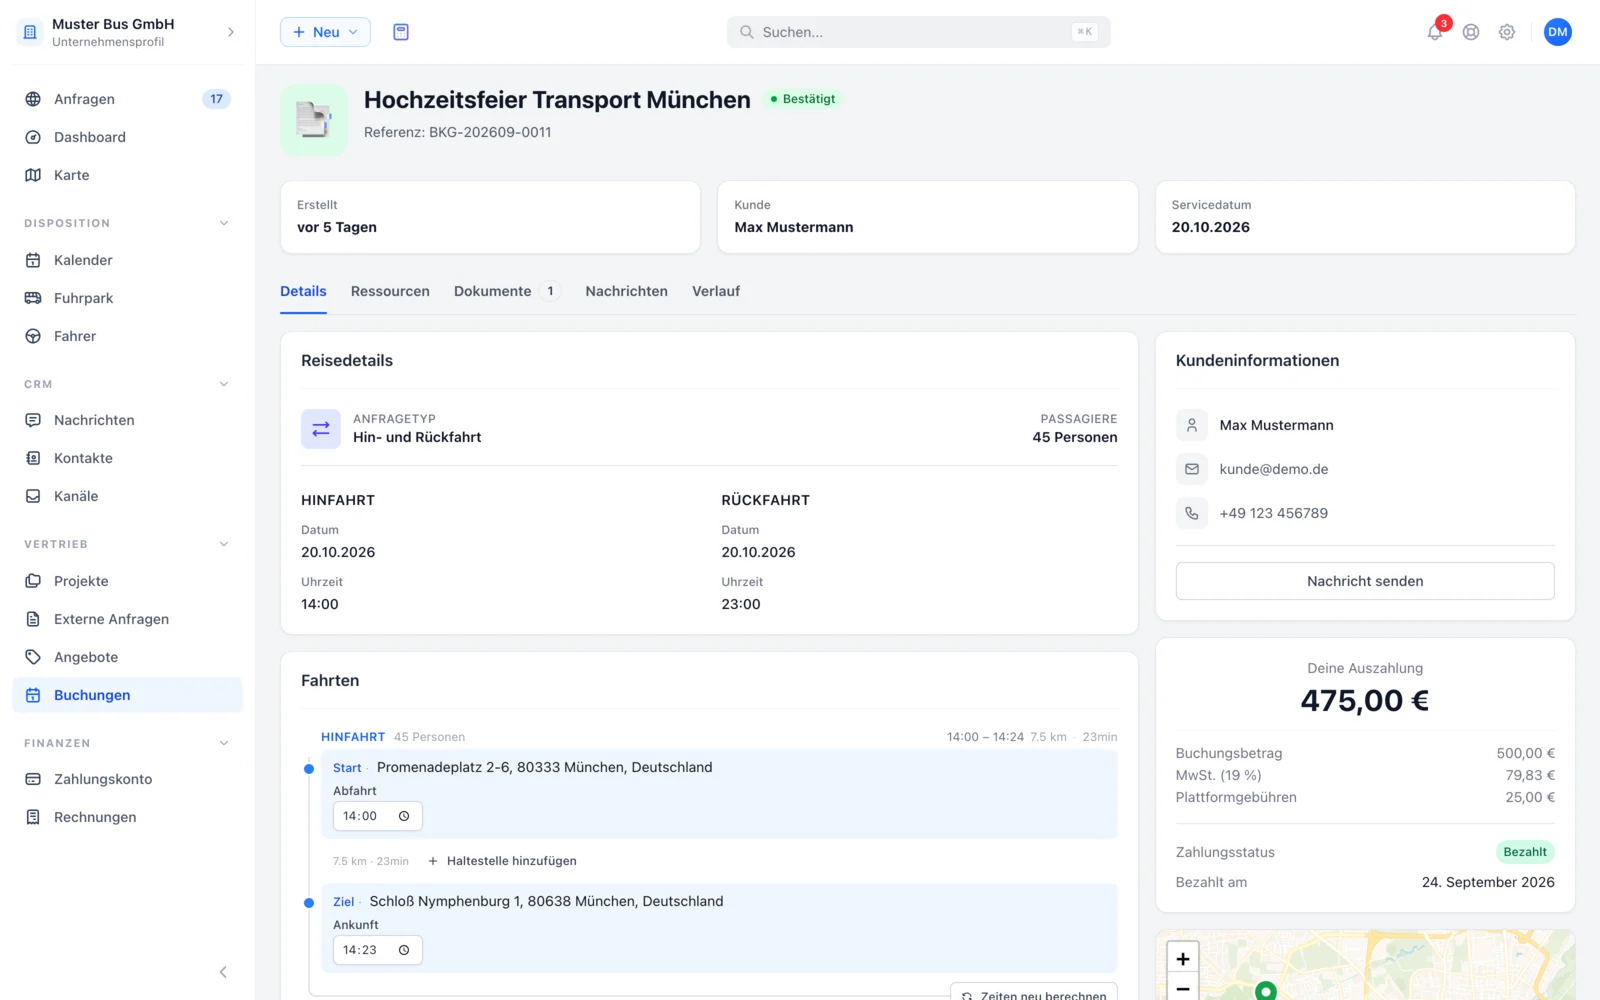Click the Suchen search field
The image size is (1600, 1000).
[918, 32]
